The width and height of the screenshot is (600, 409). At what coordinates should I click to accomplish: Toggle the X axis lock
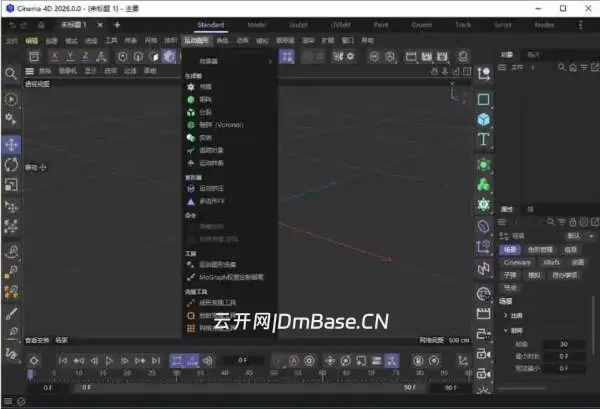[x=55, y=57]
